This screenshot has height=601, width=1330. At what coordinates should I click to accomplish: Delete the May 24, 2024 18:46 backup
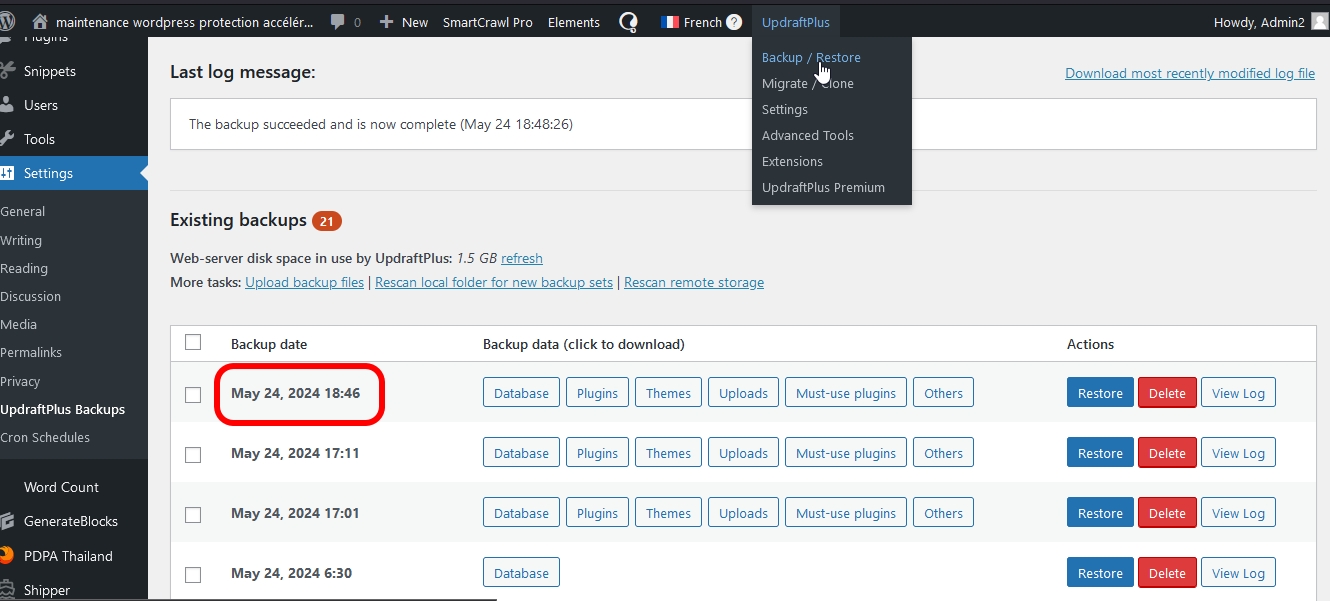(1167, 393)
